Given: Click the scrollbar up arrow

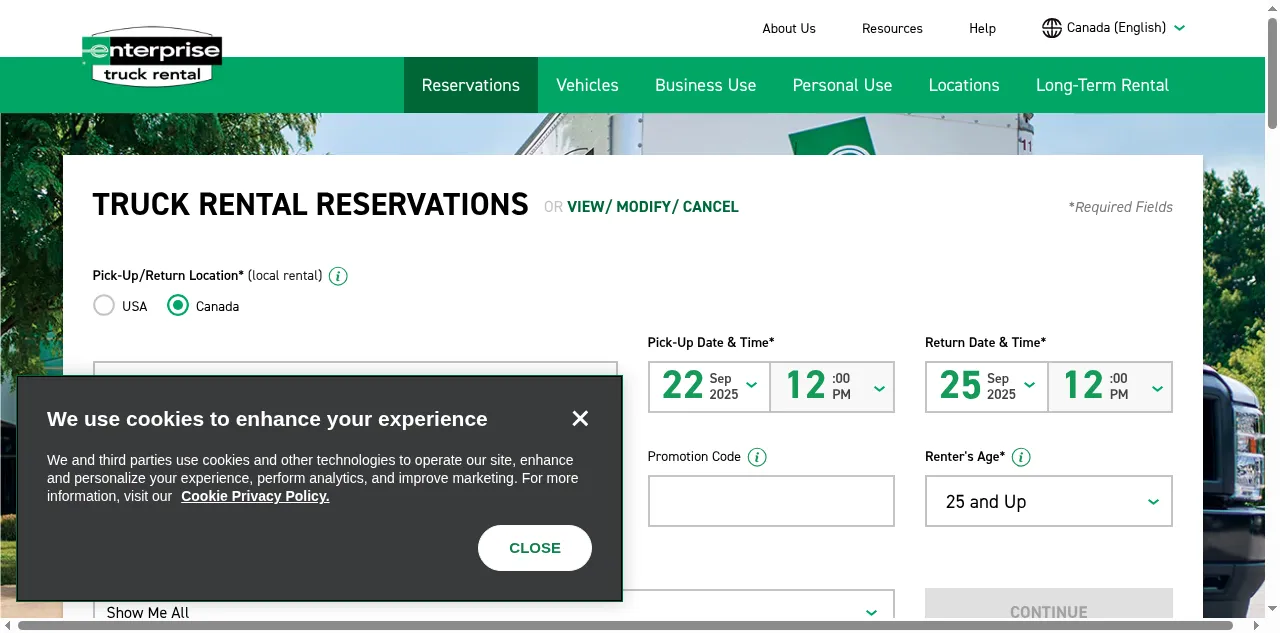Looking at the screenshot, I should point(1272,8).
